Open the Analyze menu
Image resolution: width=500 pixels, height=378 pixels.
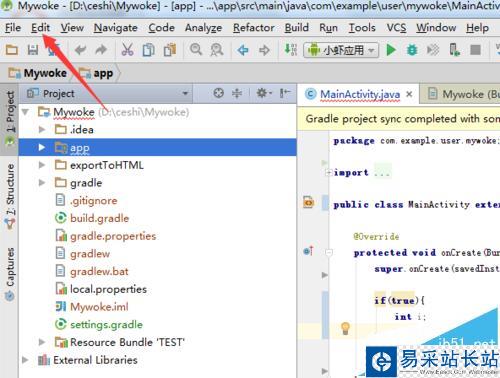click(x=203, y=28)
